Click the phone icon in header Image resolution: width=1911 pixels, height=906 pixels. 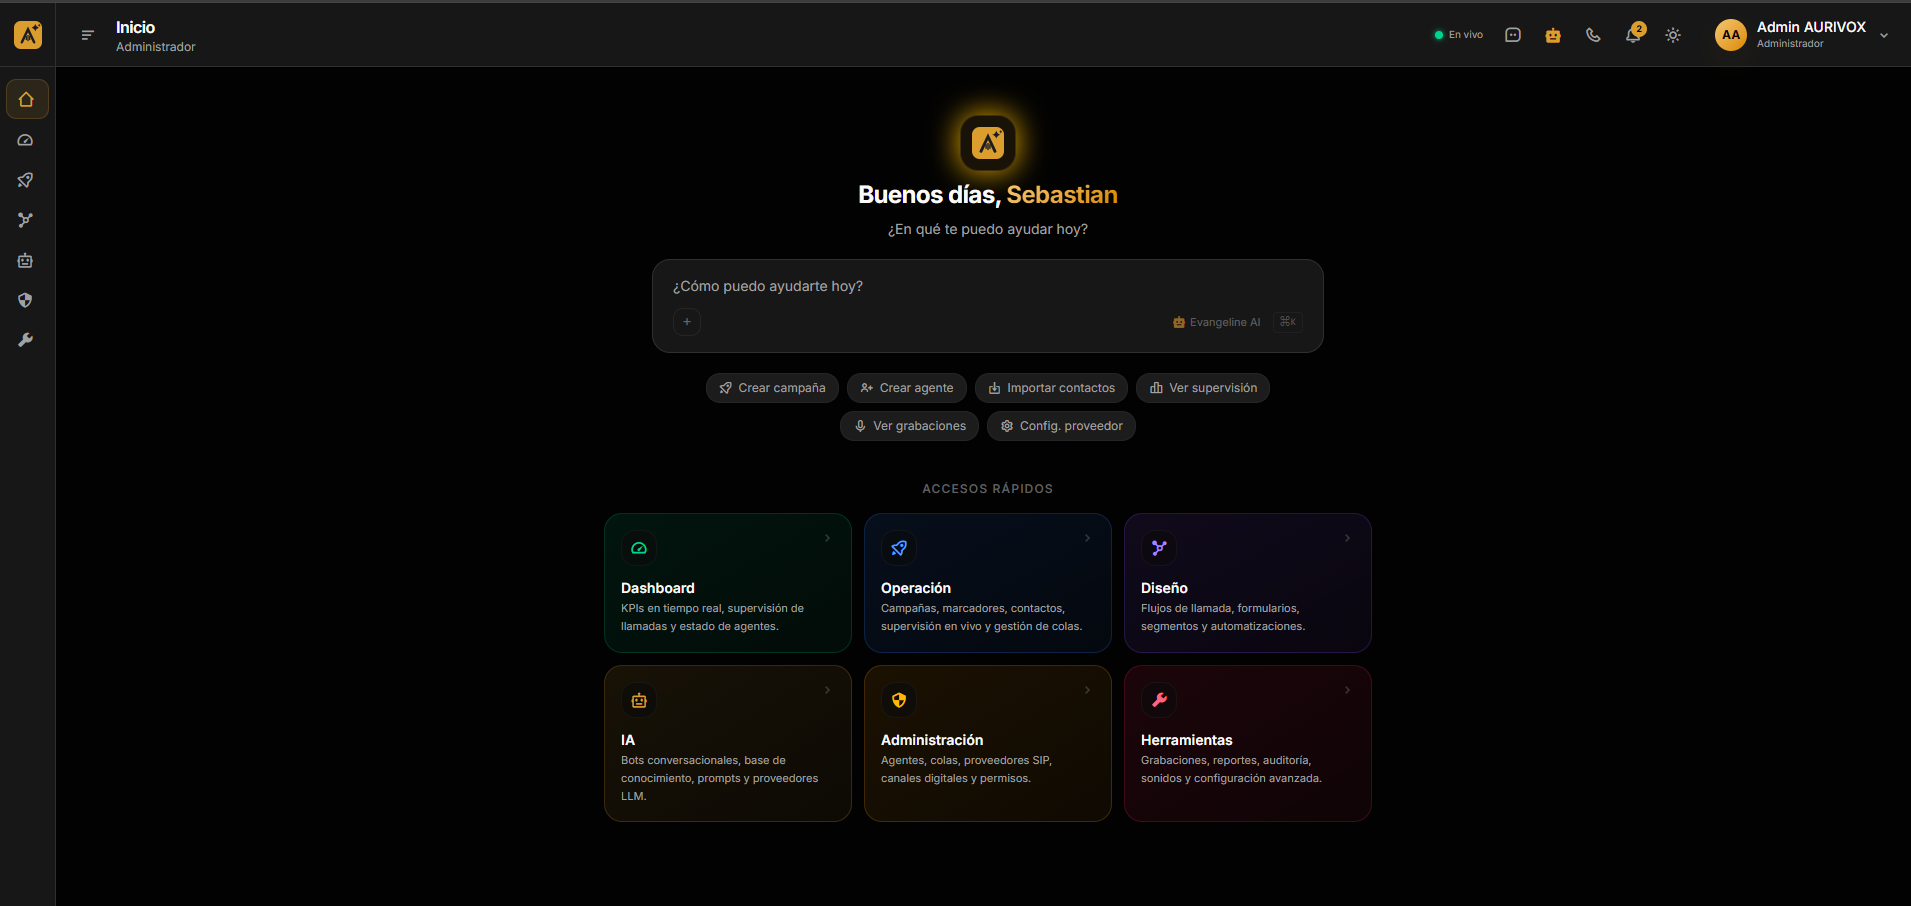[x=1593, y=35]
